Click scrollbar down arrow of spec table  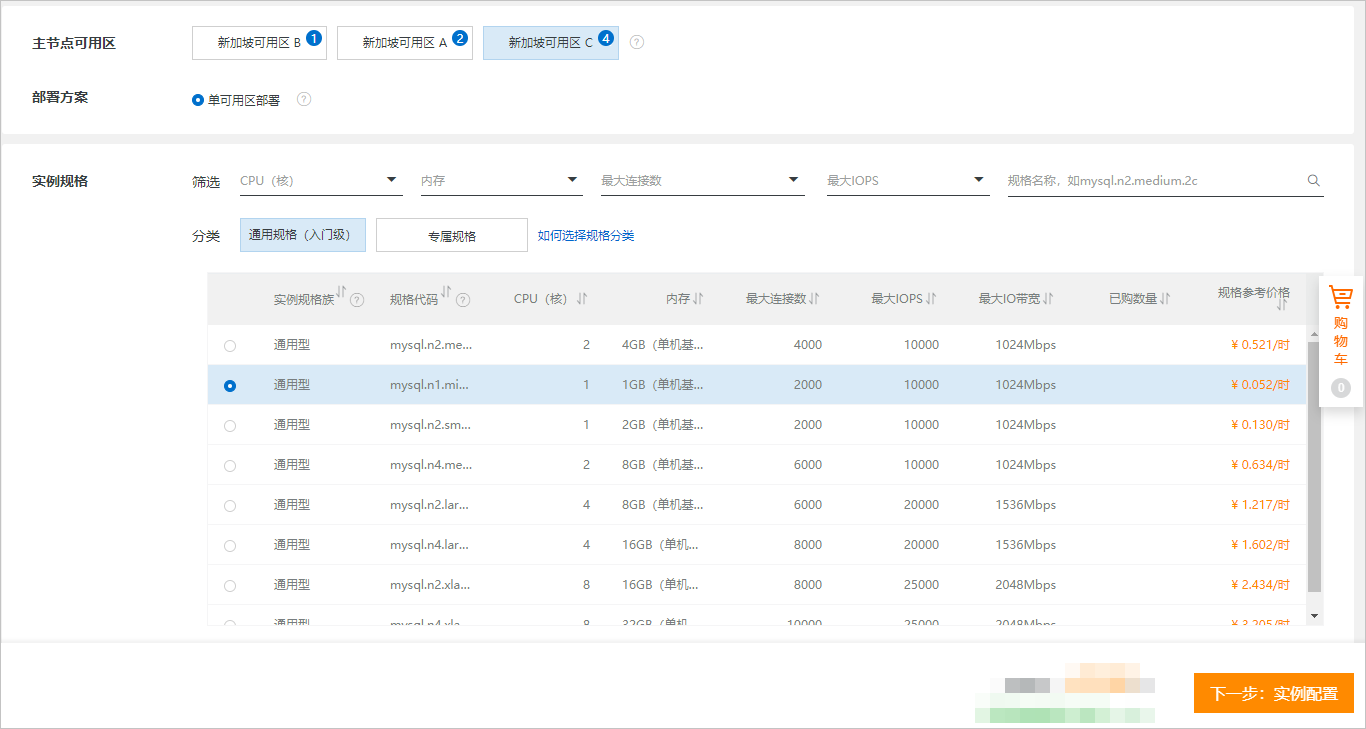coord(1315,616)
